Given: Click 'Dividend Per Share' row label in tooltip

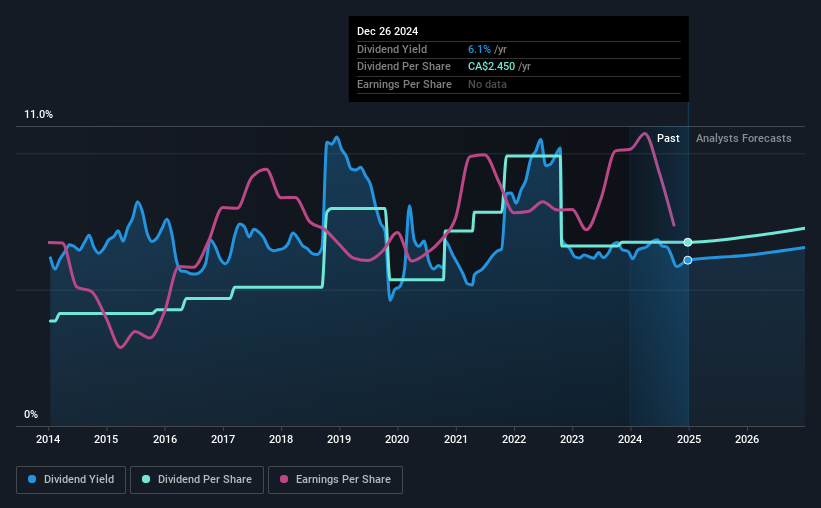Looking at the screenshot, I should pyautogui.click(x=404, y=67).
